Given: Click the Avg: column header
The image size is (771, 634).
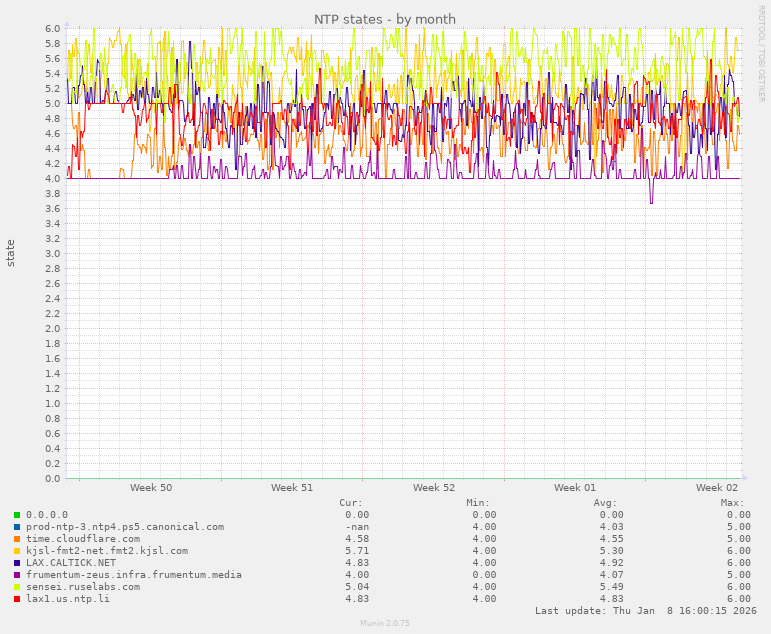Looking at the screenshot, I should point(605,503).
